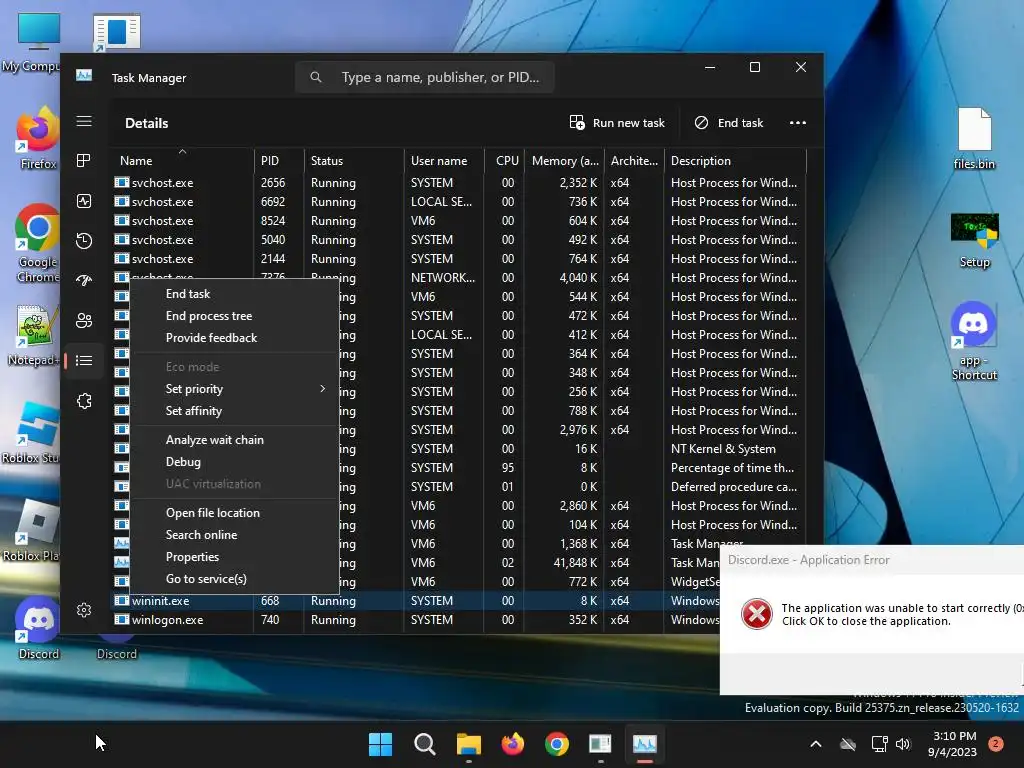Viewport: 1024px width, 768px height.
Task: Select svchost.exe row with PID 5040
Action: tap(460, 240)
